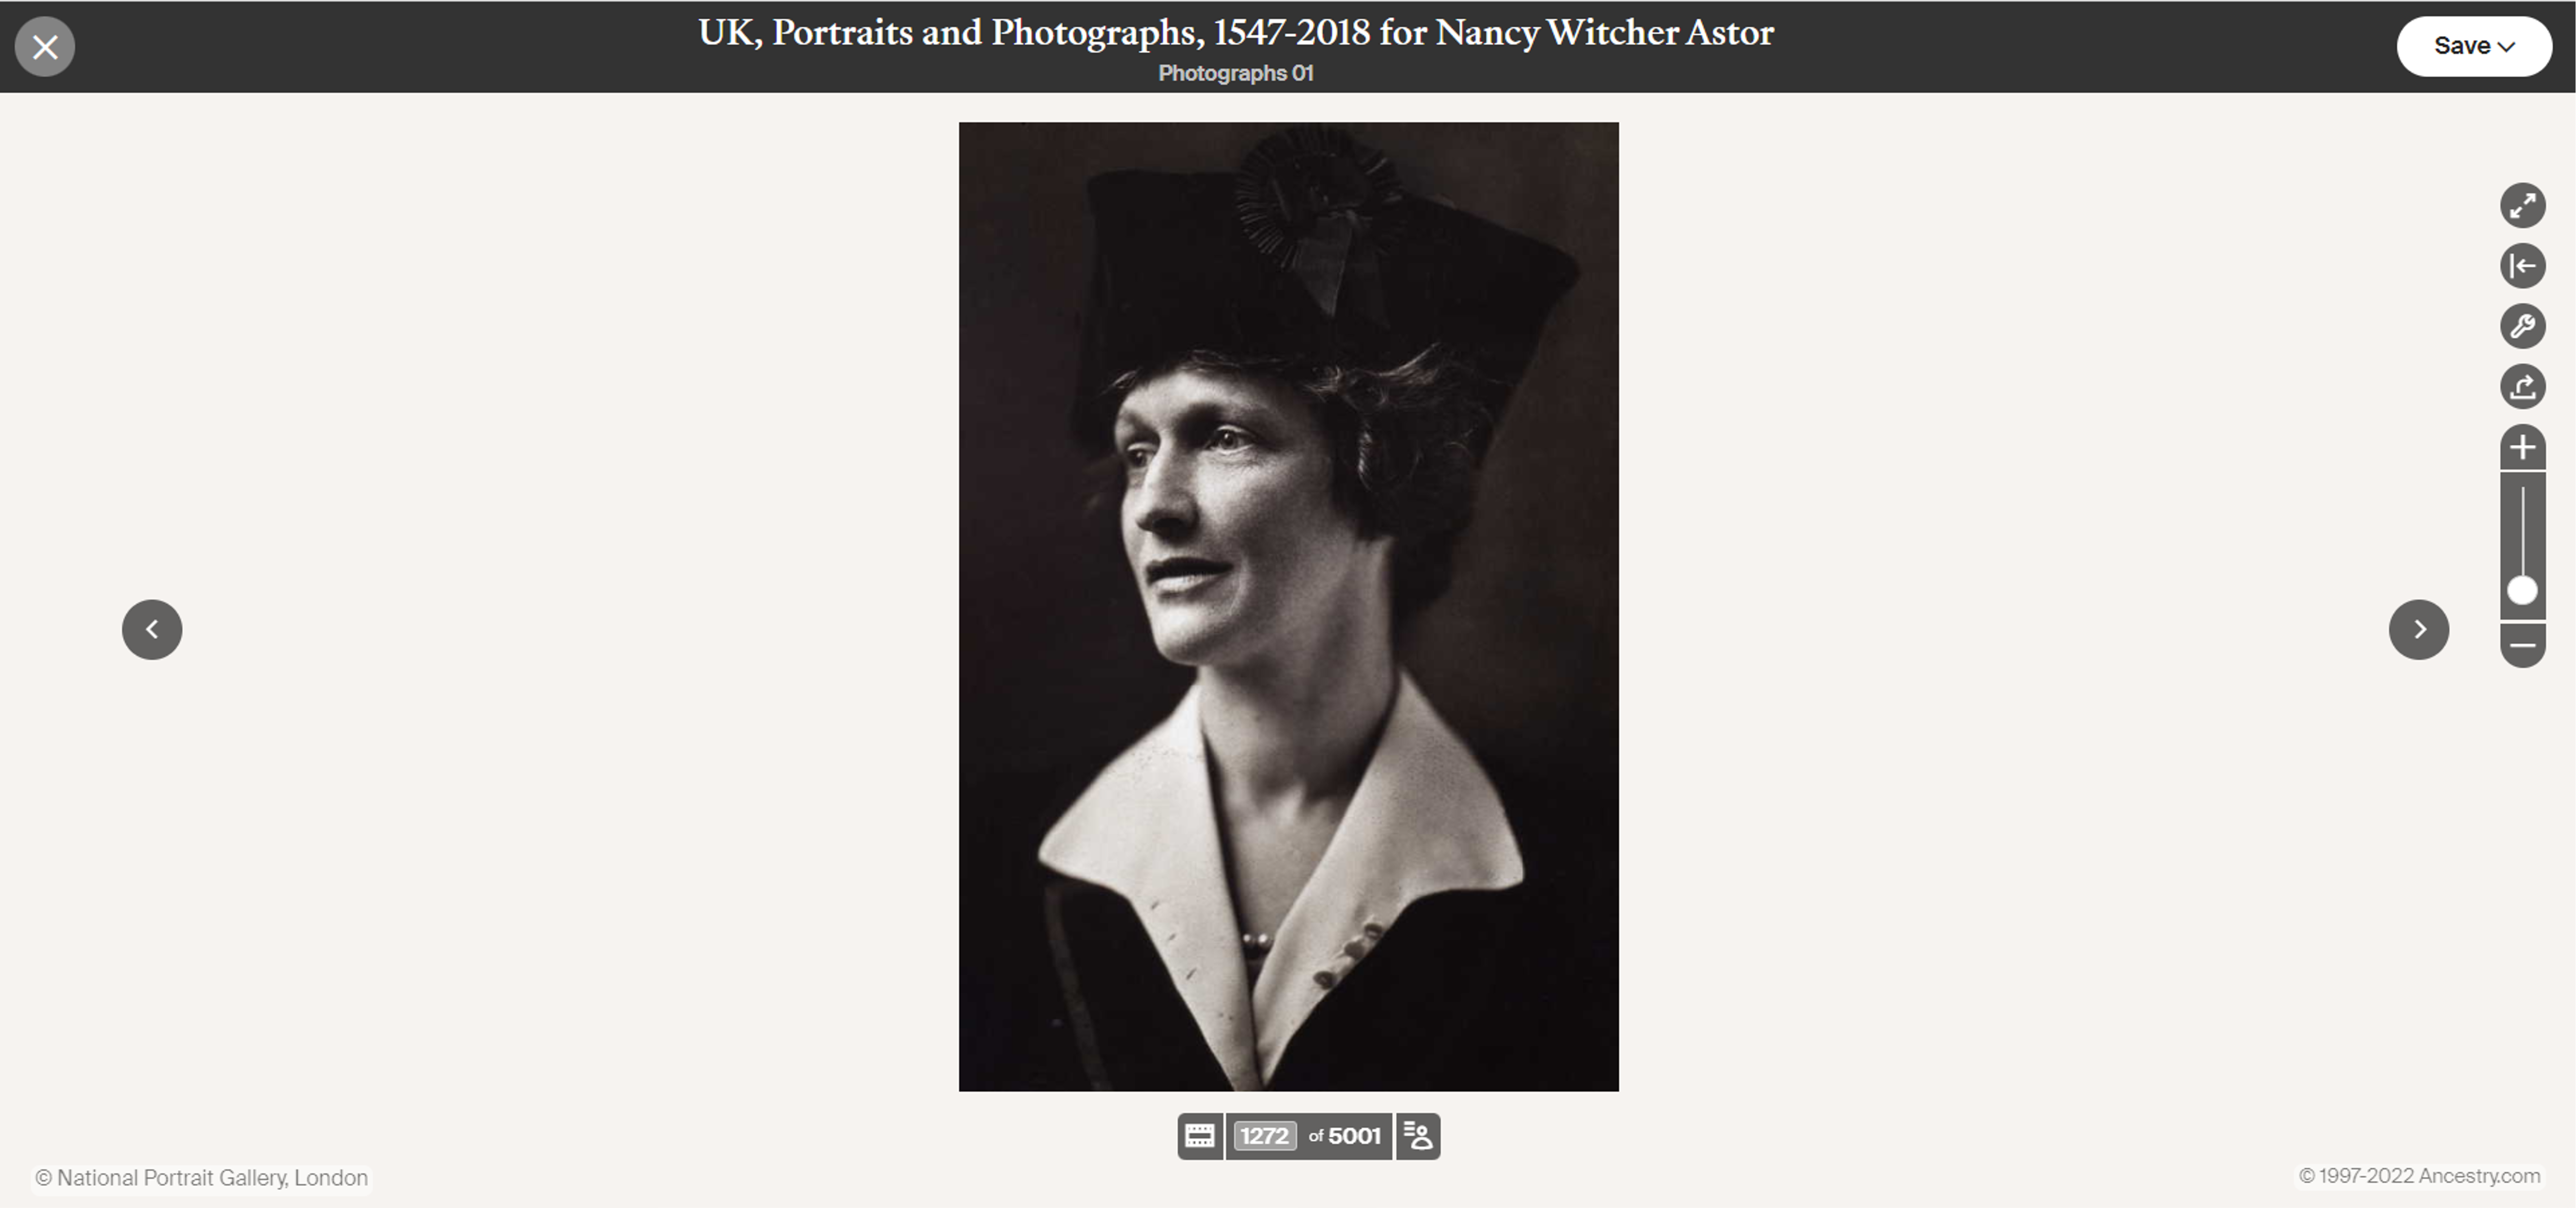Click the share icon

tap(2522, 386)
